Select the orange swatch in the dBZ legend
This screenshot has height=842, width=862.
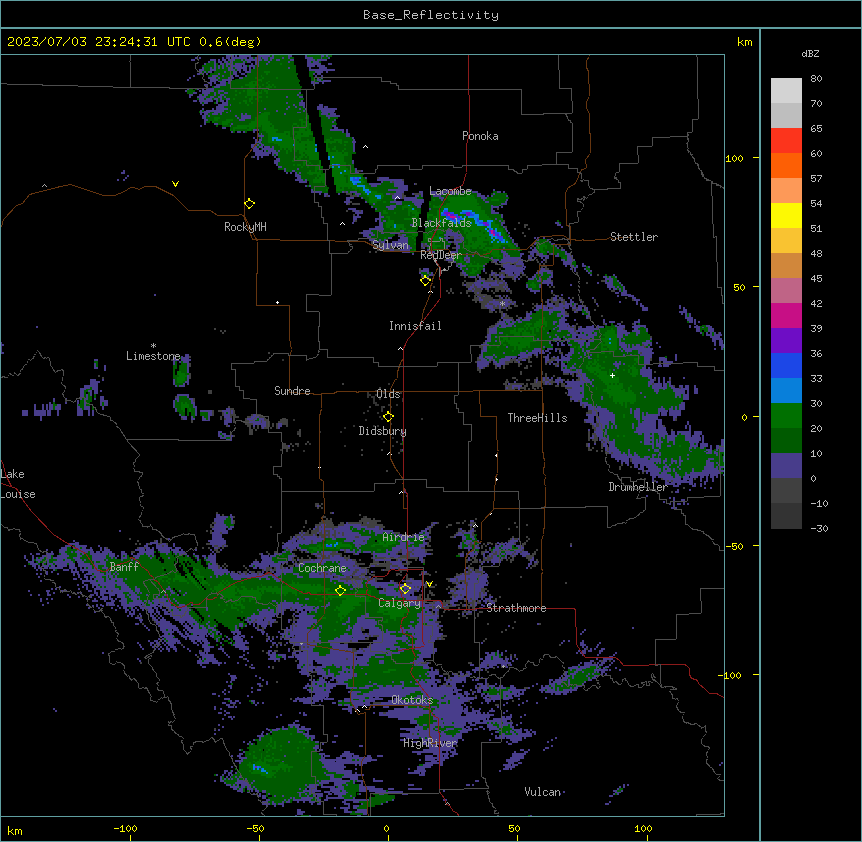[x=786, y=165]
